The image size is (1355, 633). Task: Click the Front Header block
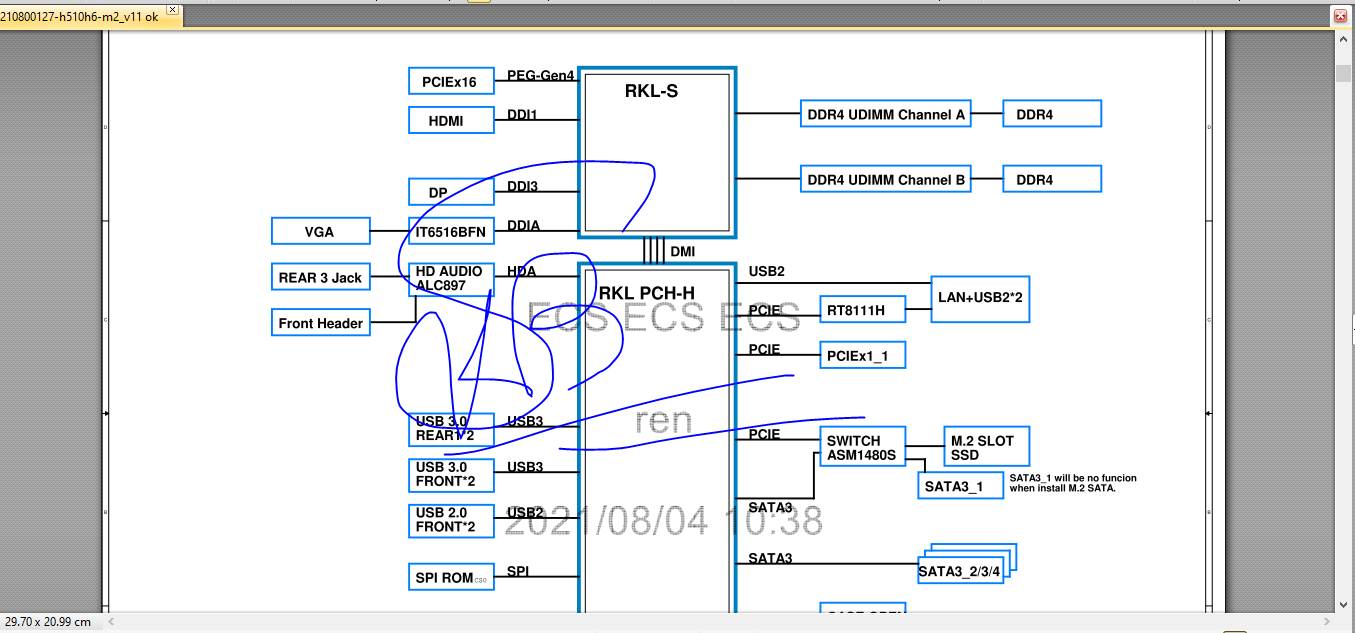[x=320, y=323]
